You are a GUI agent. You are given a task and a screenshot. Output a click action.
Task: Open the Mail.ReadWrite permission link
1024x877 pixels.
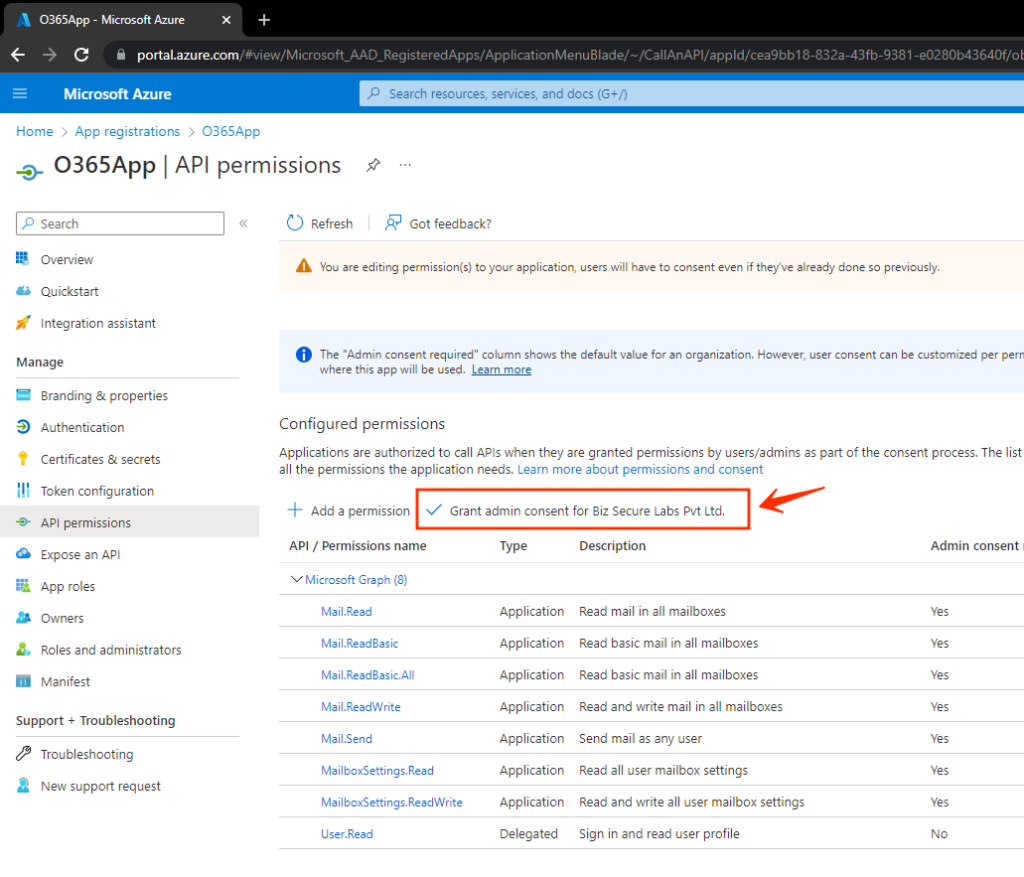pos(360,706)
